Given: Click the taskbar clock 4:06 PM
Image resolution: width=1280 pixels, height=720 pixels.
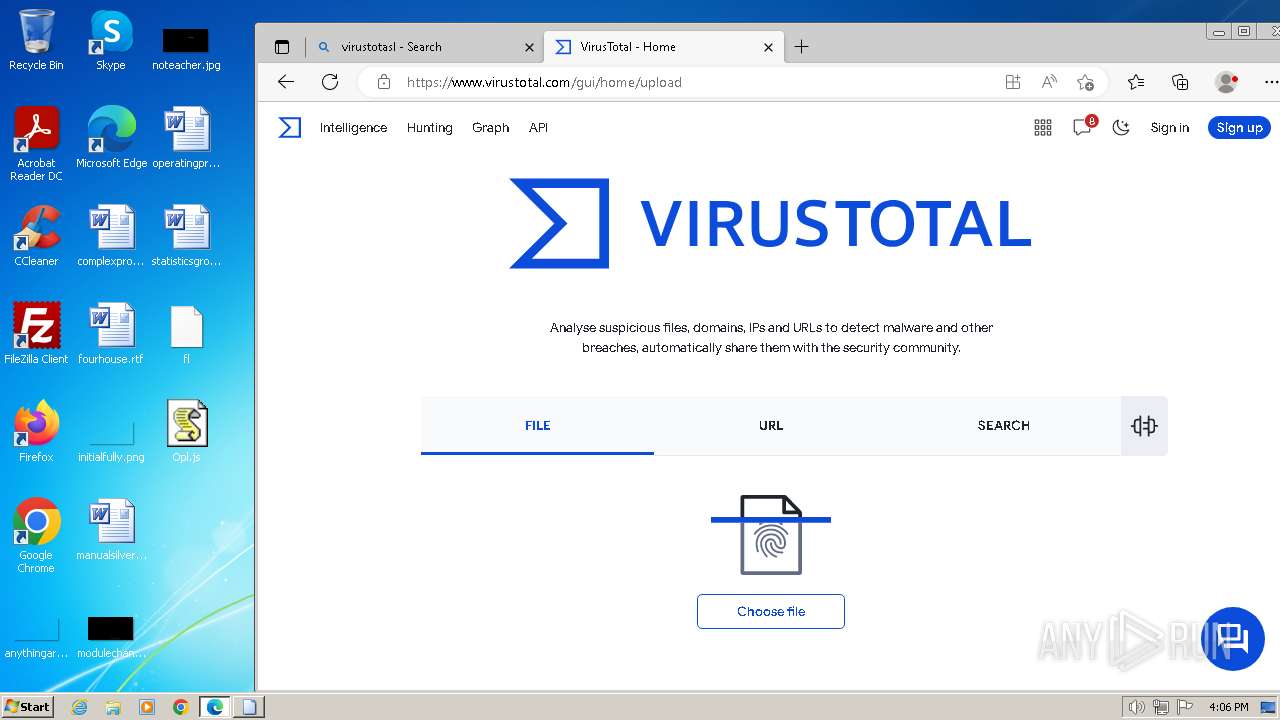Looking at the screenshot, I should 1228,707.
